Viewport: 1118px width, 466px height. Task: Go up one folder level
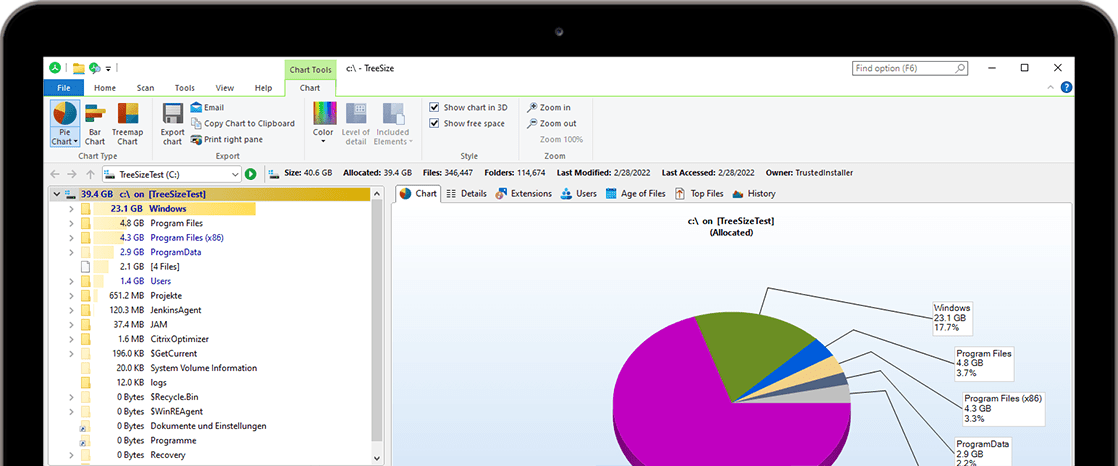[x=90, y=174]
